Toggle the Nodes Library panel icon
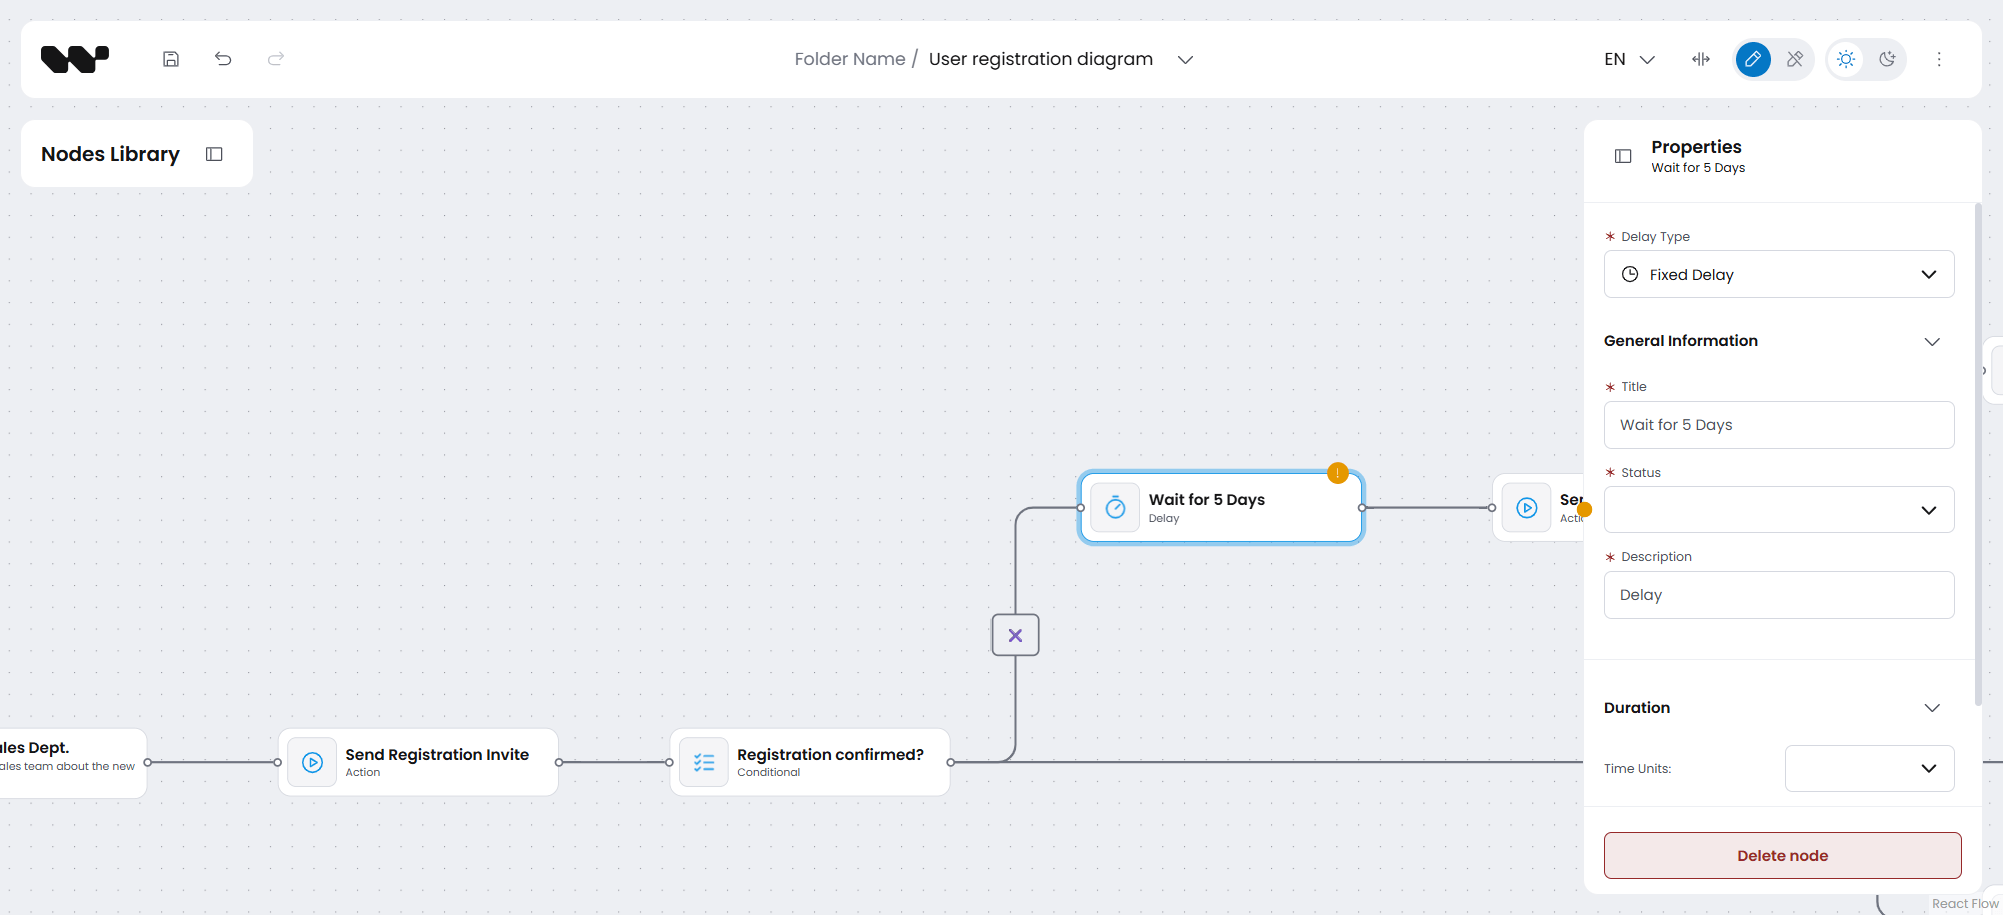The image size is (2003, 915). pos(214,154)
